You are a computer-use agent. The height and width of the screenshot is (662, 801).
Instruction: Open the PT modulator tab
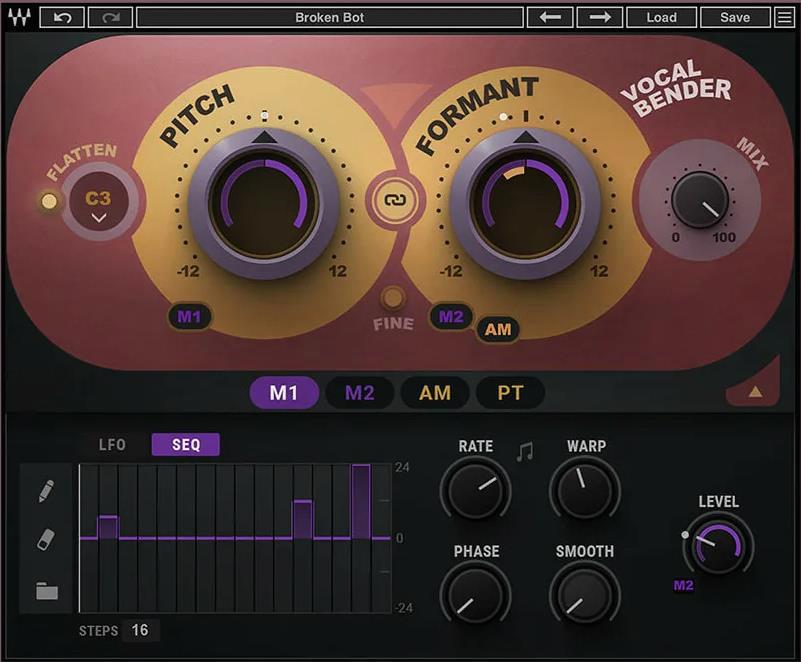coord(510,393)
